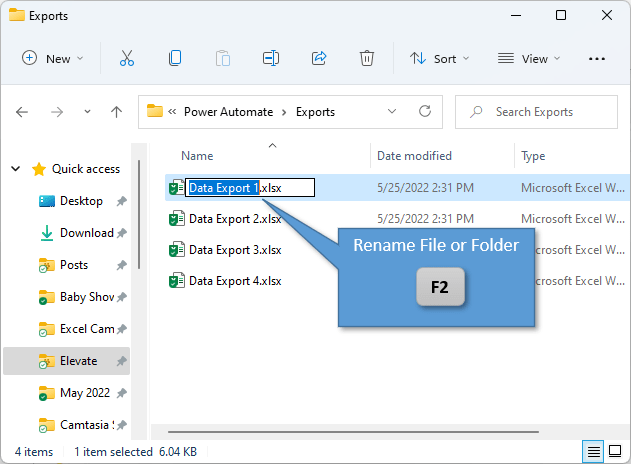Open the See more ellipsis menu

pyautogui.click(x=597, y=59)
